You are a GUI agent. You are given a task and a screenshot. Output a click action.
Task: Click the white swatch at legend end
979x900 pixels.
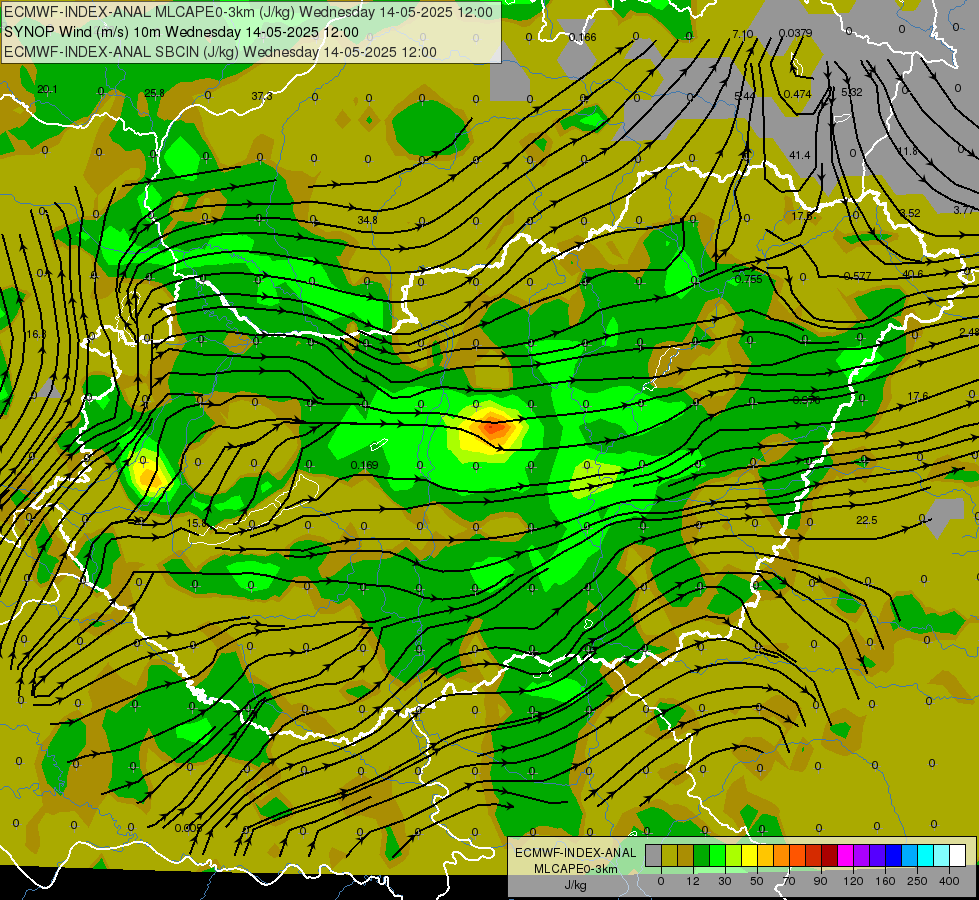point(957,856)
